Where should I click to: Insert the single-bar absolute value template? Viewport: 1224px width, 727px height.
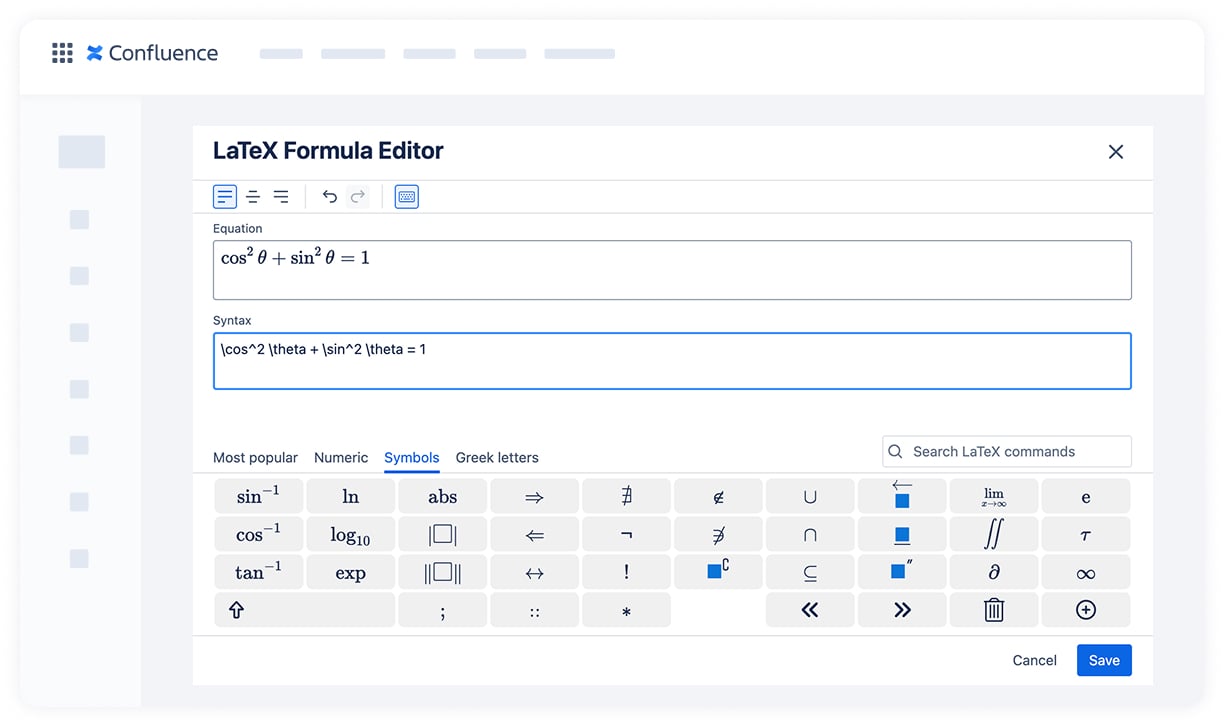point(442,534)
